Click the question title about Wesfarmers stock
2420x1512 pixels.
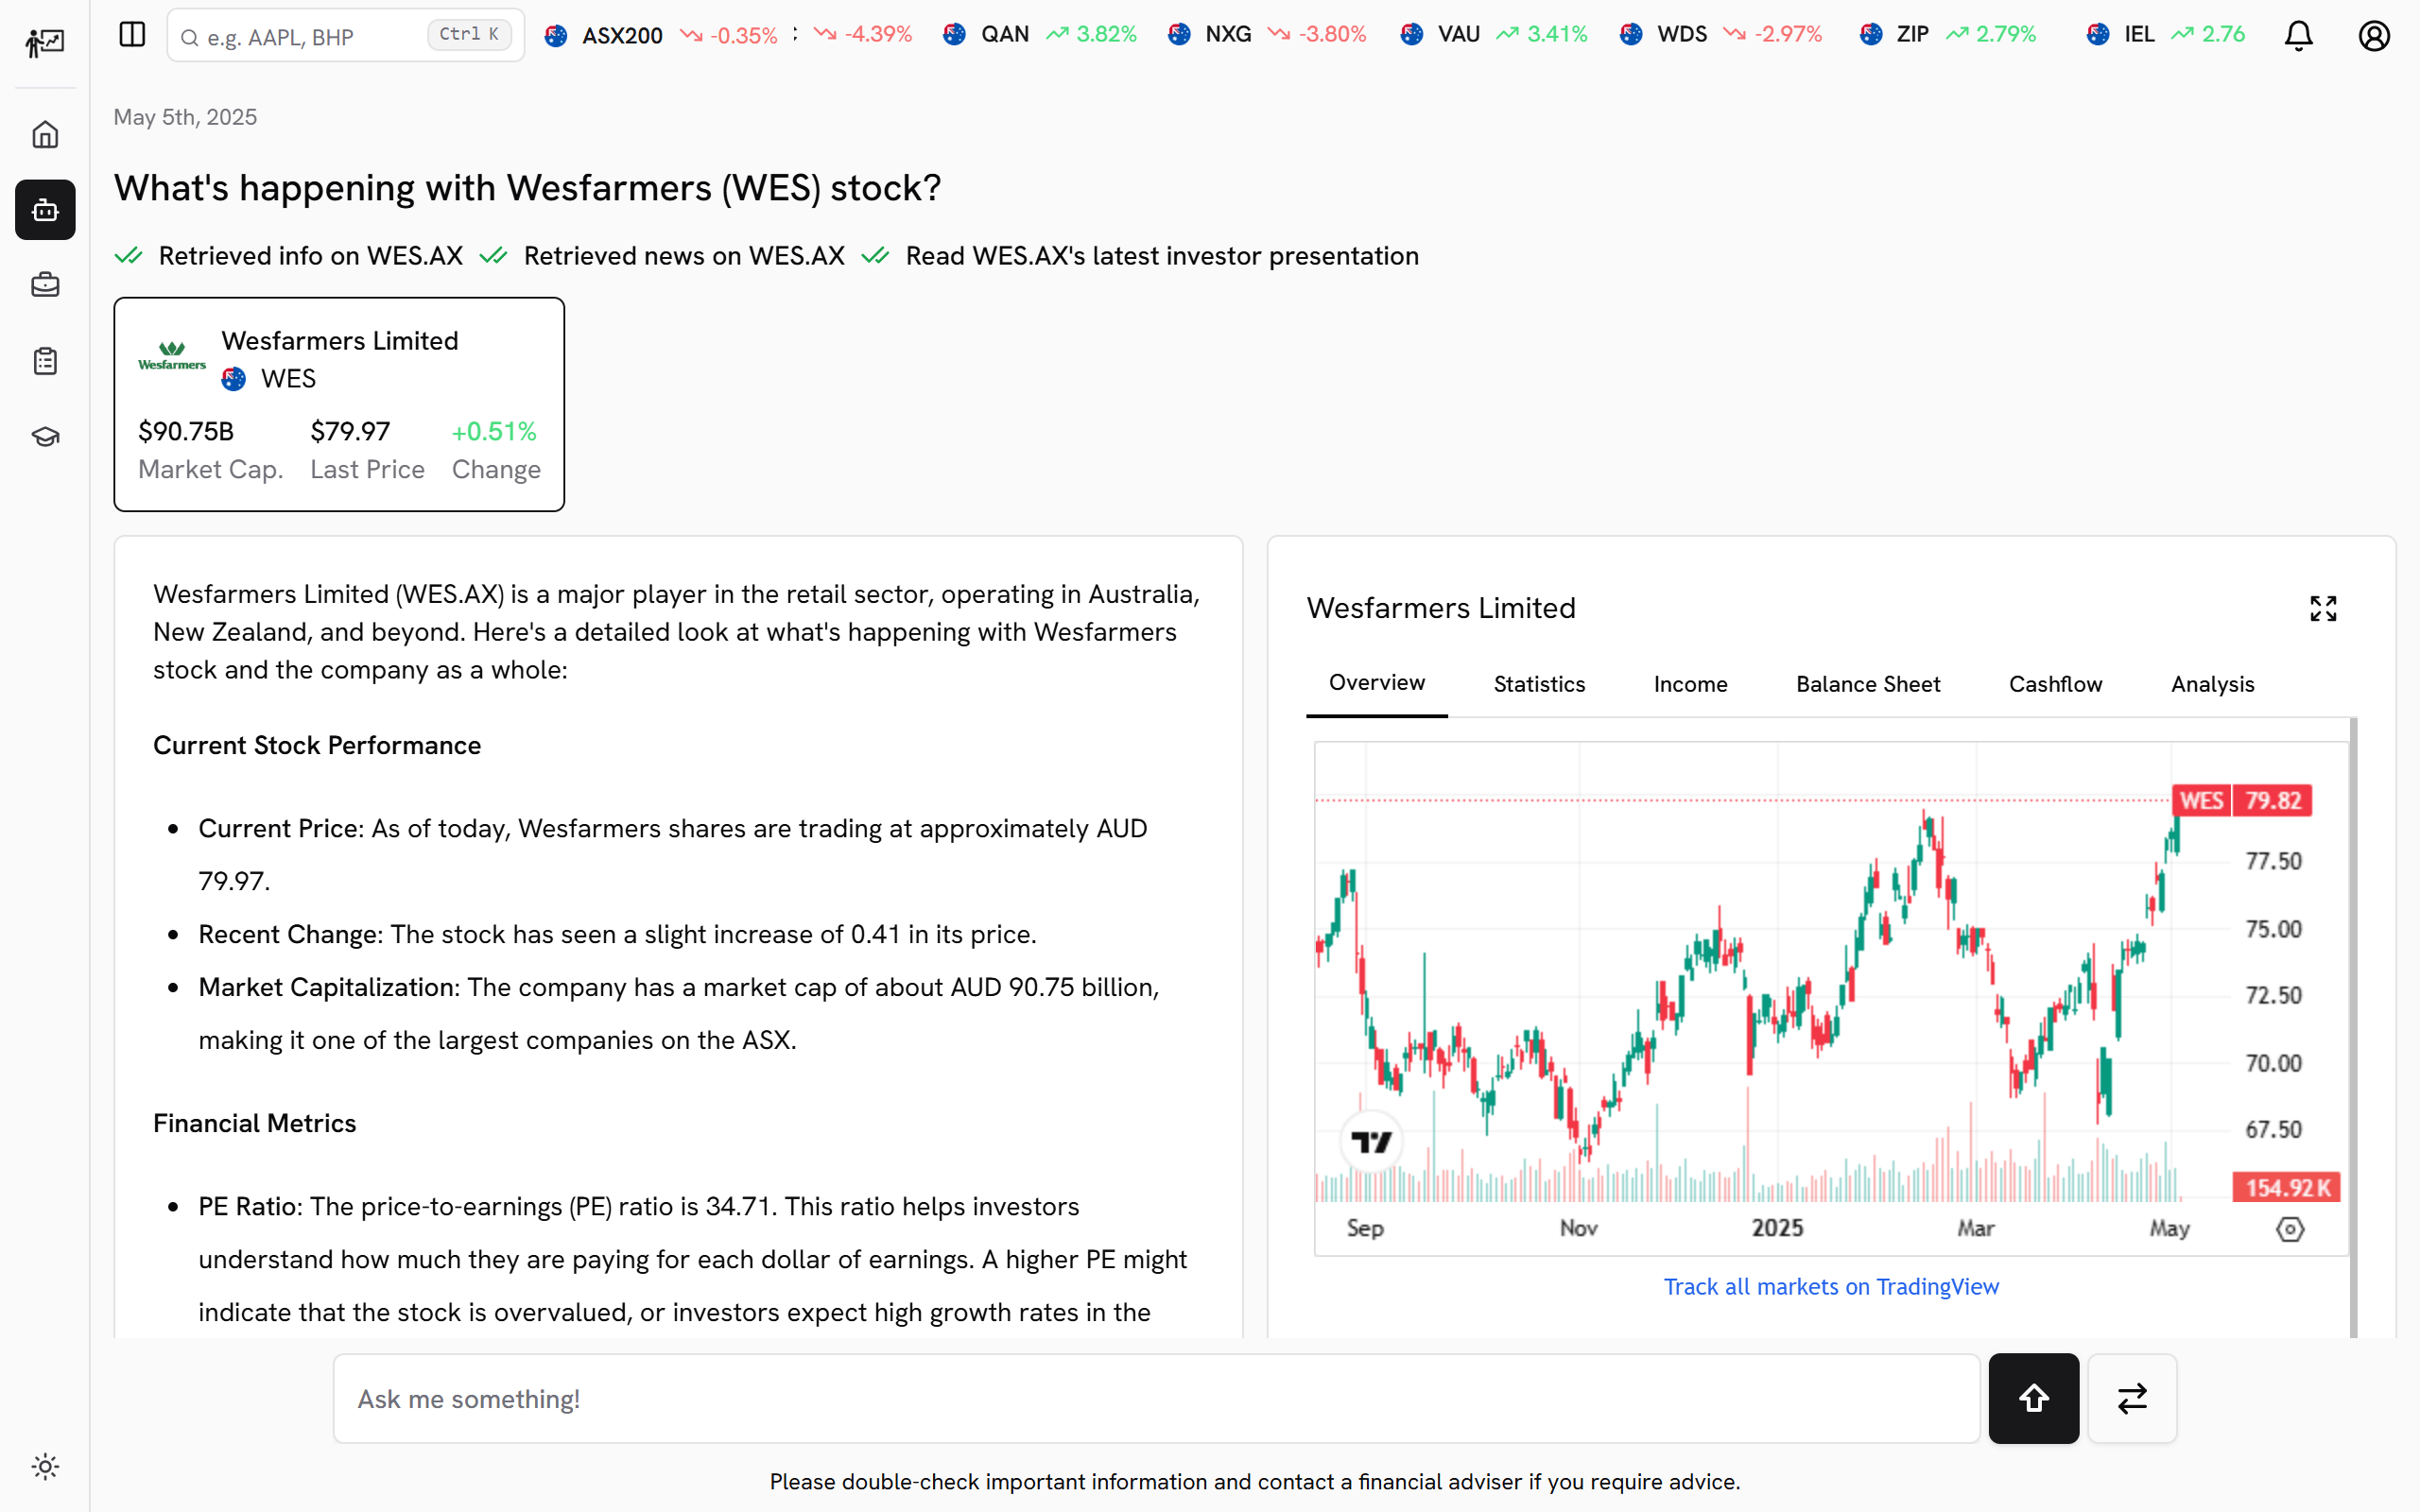point(527,188)
